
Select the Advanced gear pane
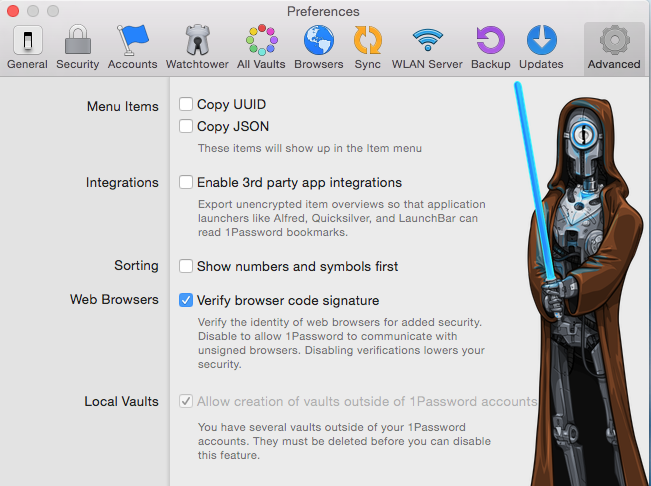point(614,47)
